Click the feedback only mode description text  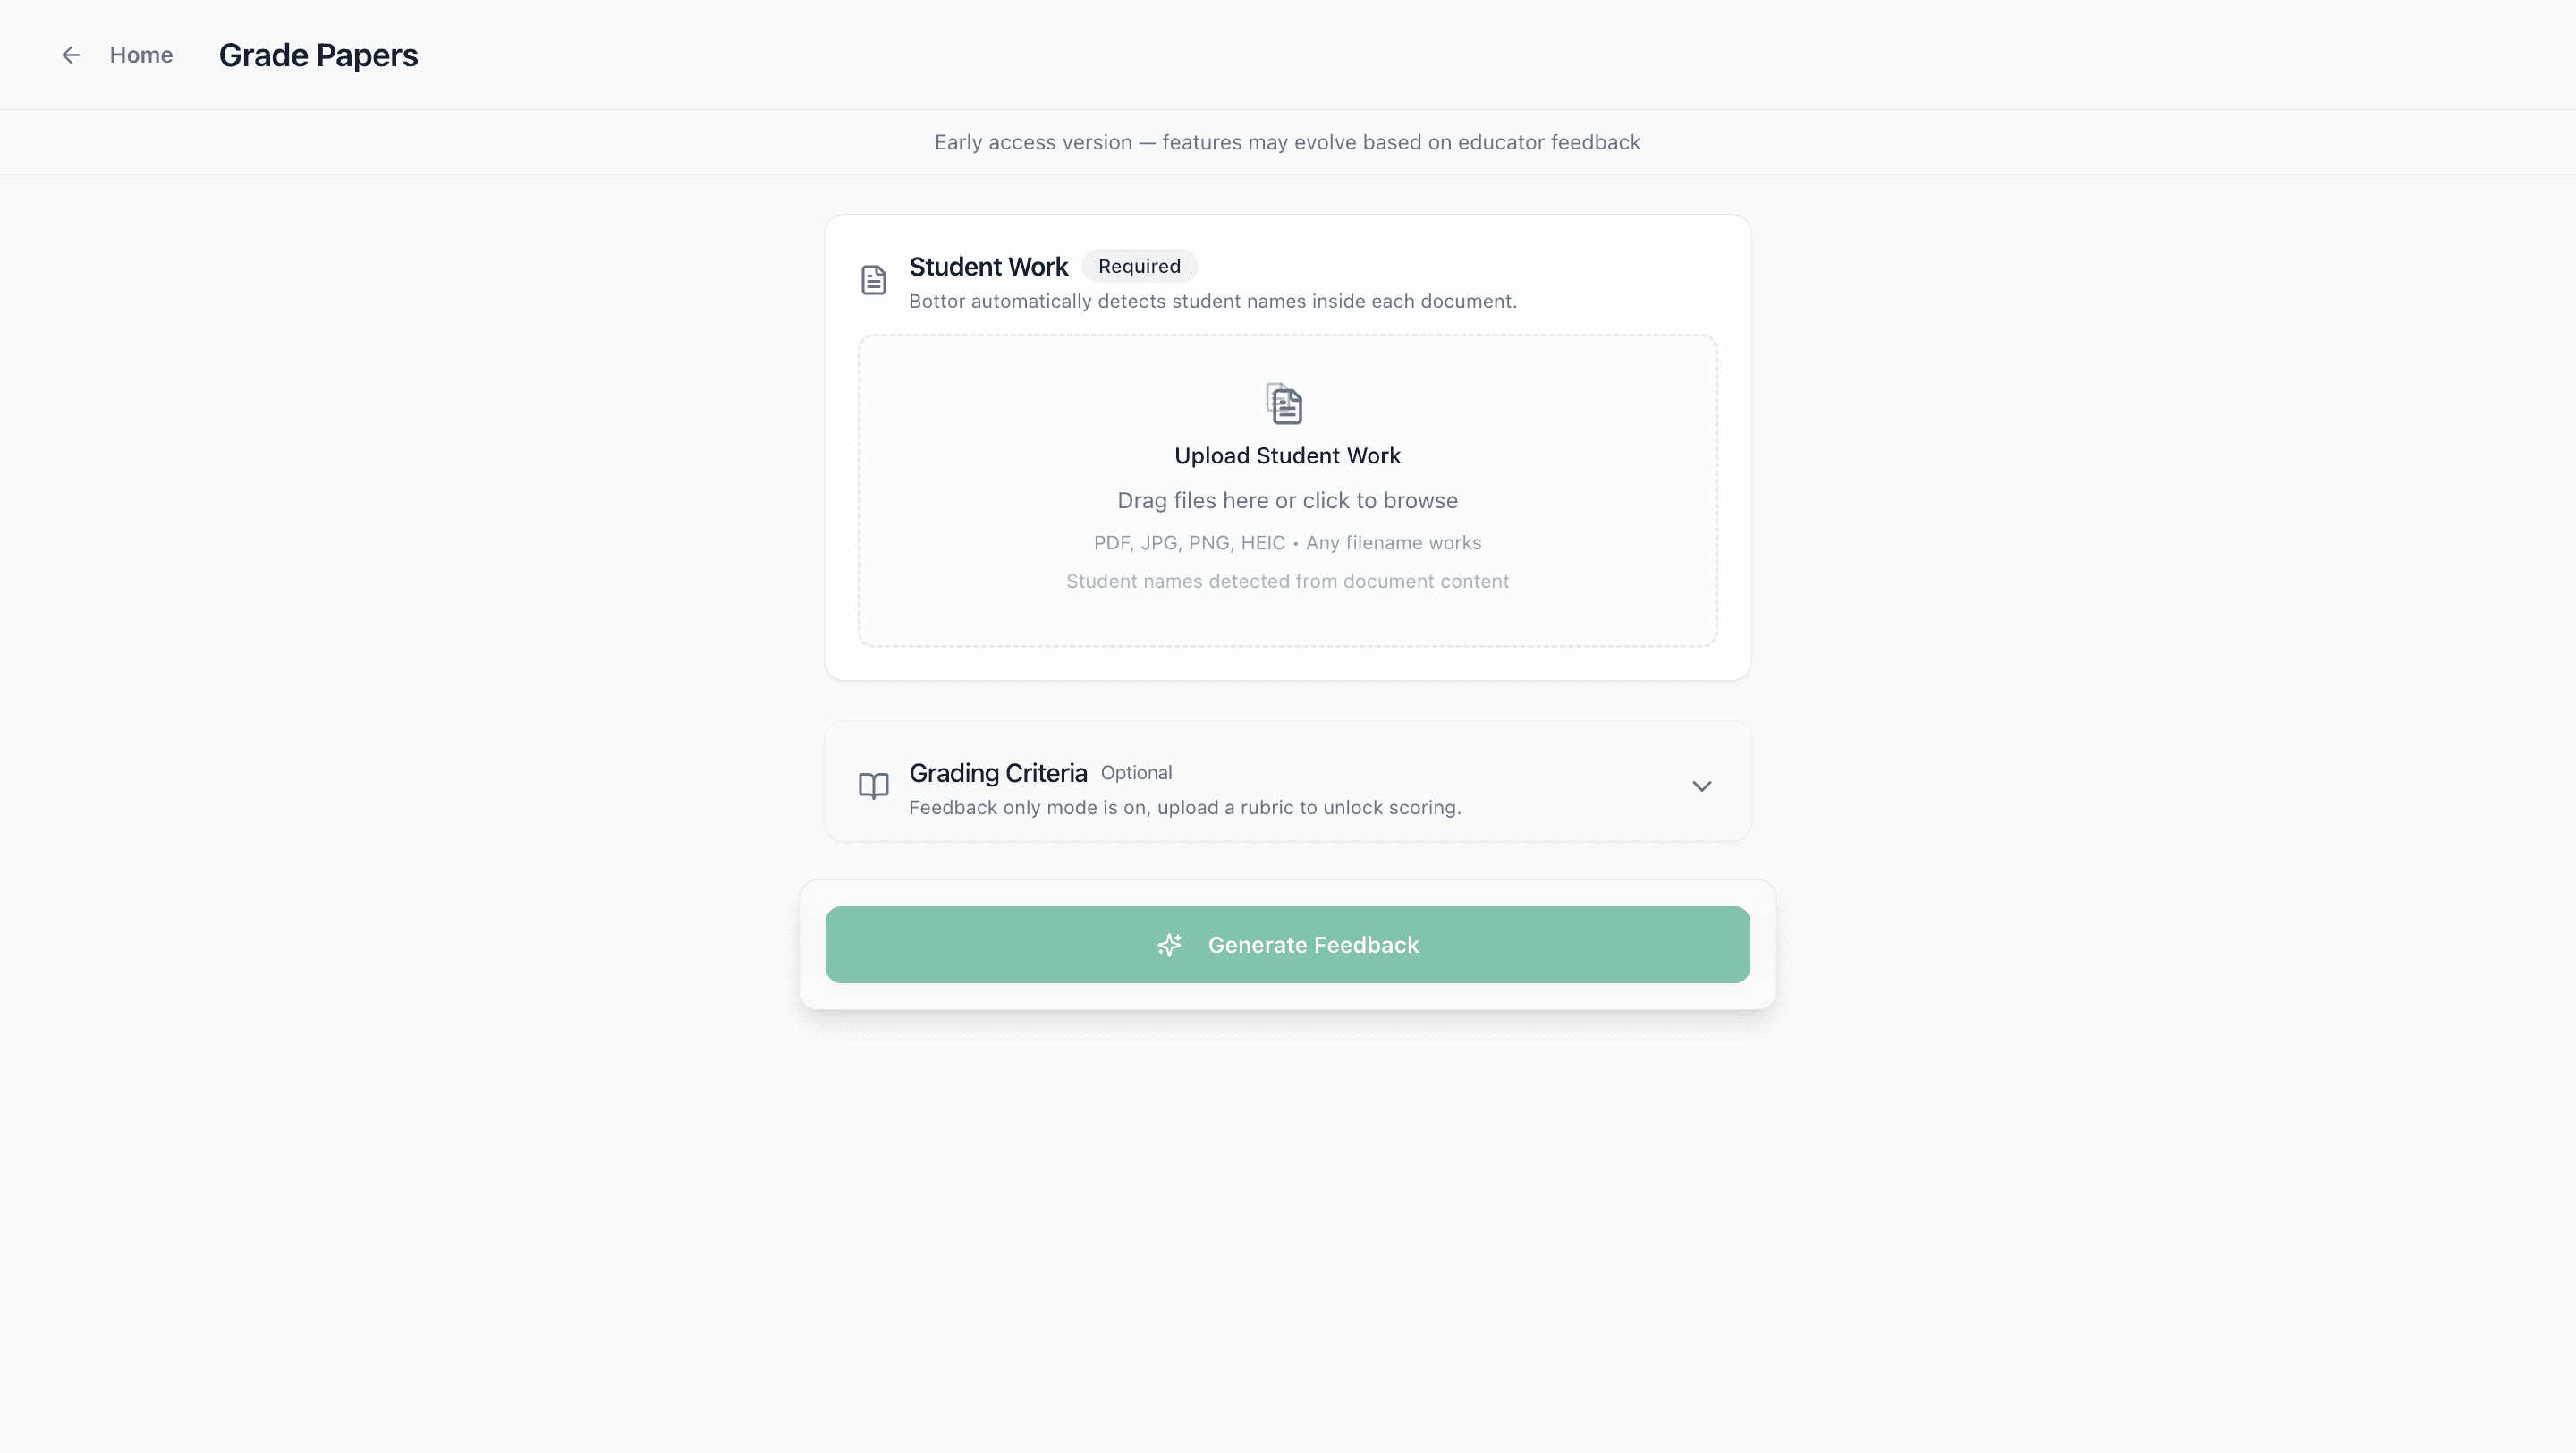(1184, 807)
